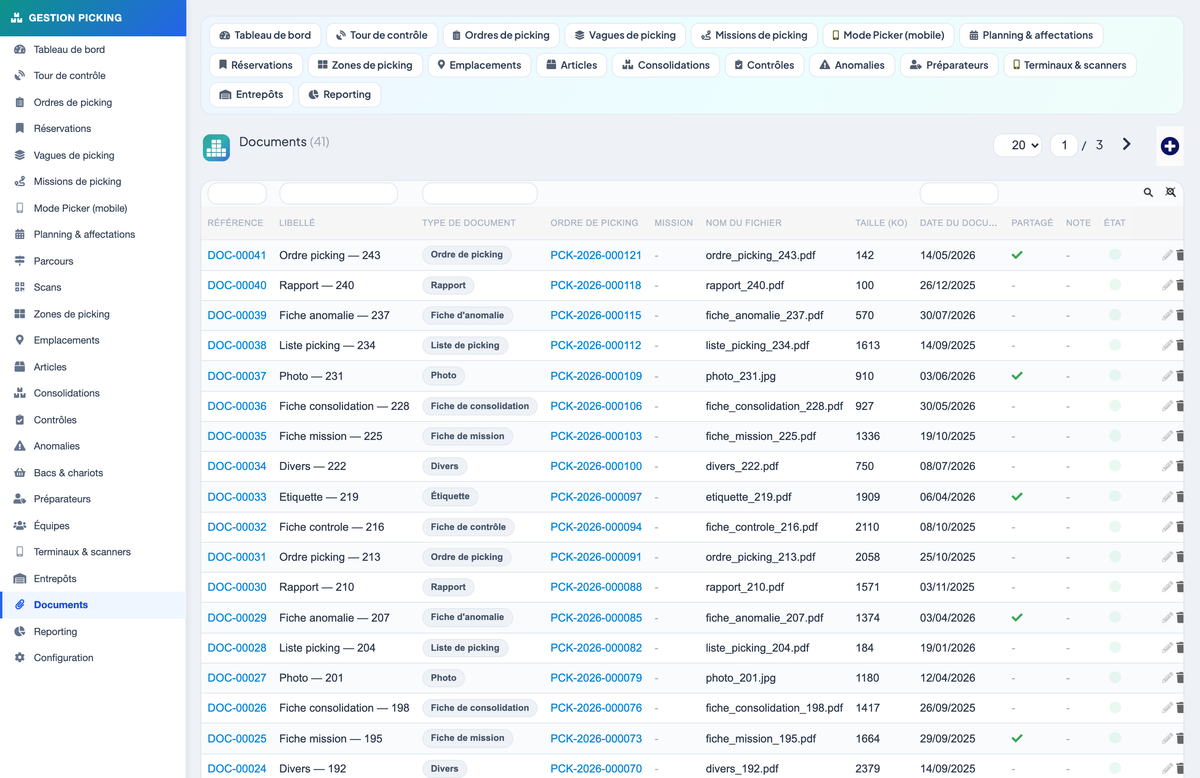Switch to Missions de picking top tab
Screen dimensions: 1200x778
point(754,35)
